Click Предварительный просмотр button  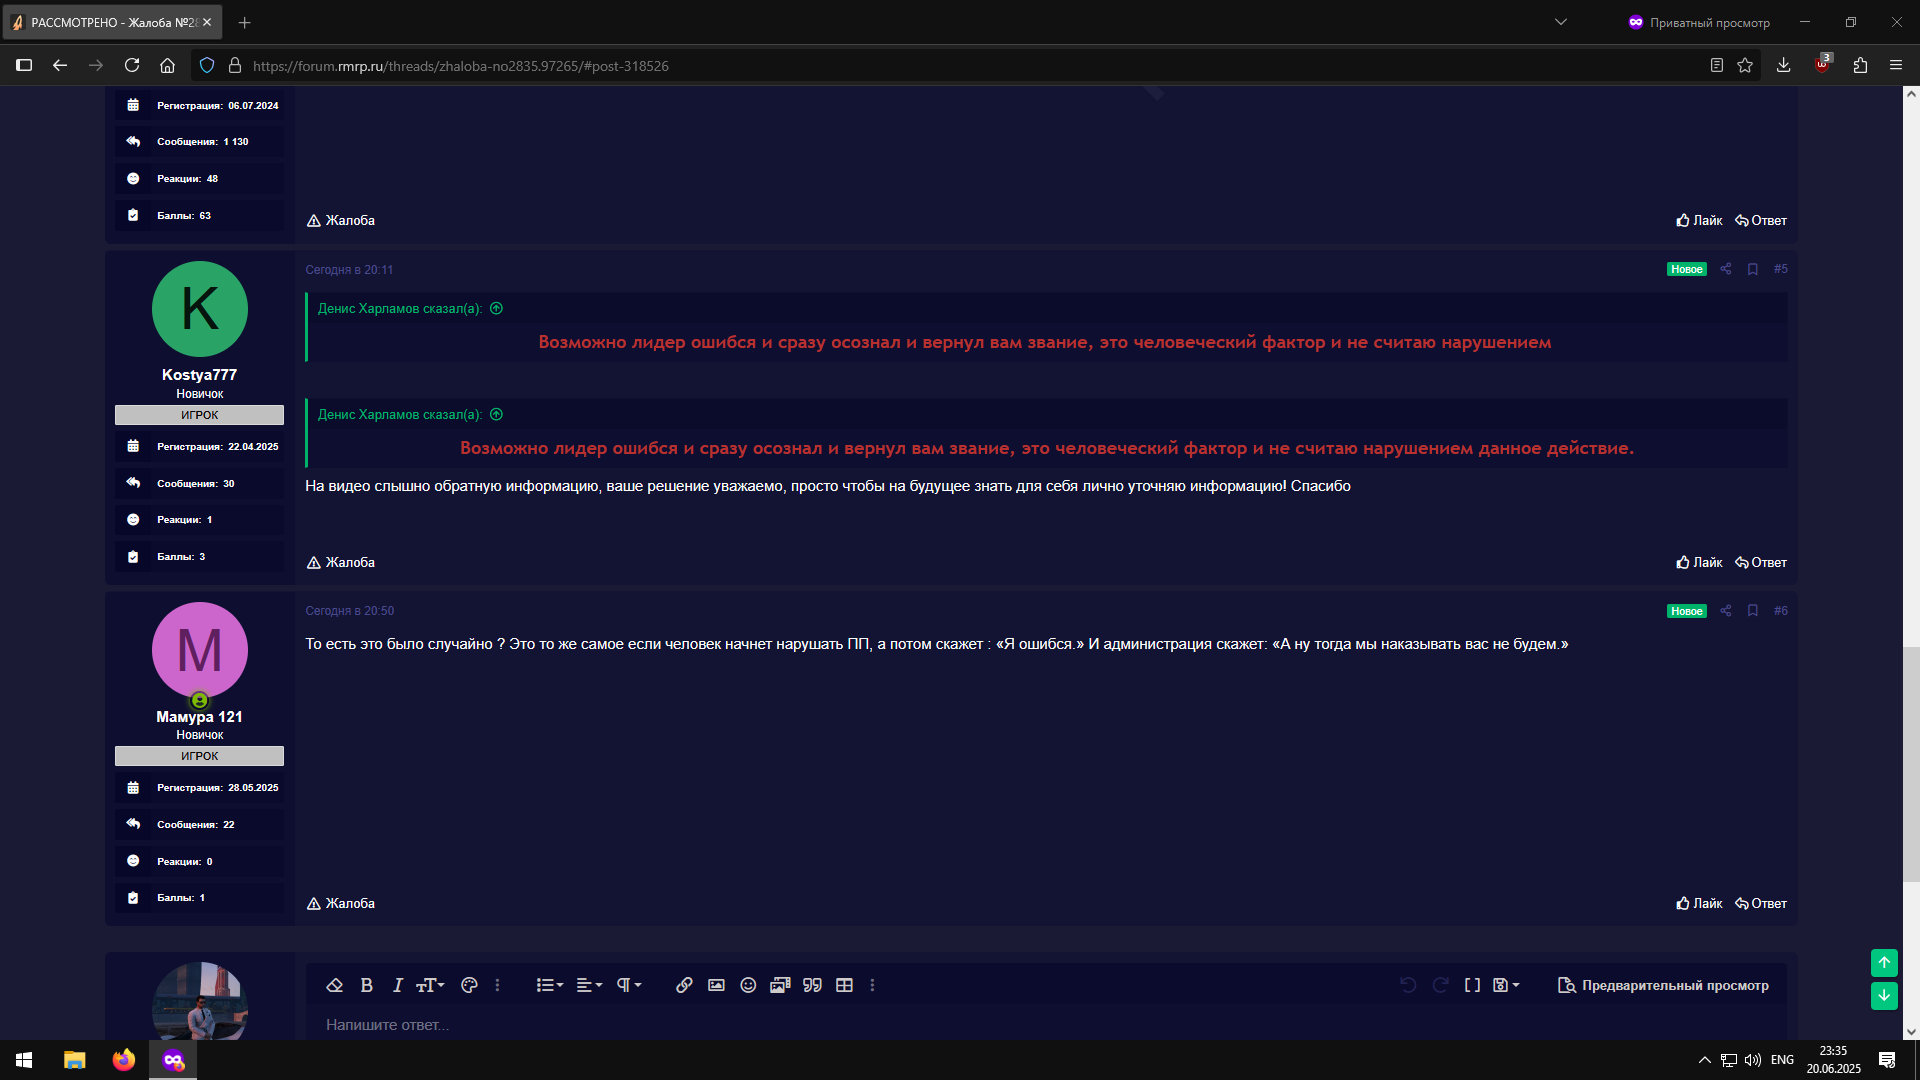(x=1664, y=985)
